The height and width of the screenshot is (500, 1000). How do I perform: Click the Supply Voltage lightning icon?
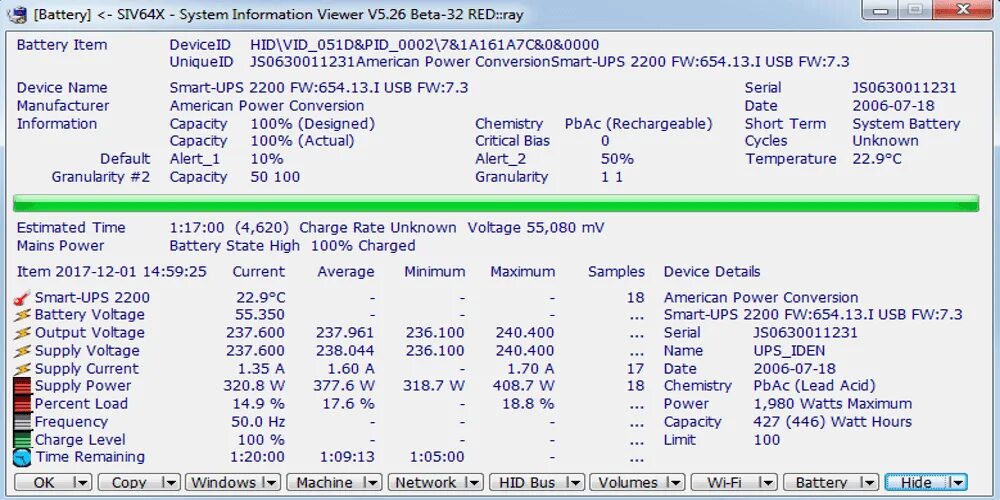click(22, 351)
